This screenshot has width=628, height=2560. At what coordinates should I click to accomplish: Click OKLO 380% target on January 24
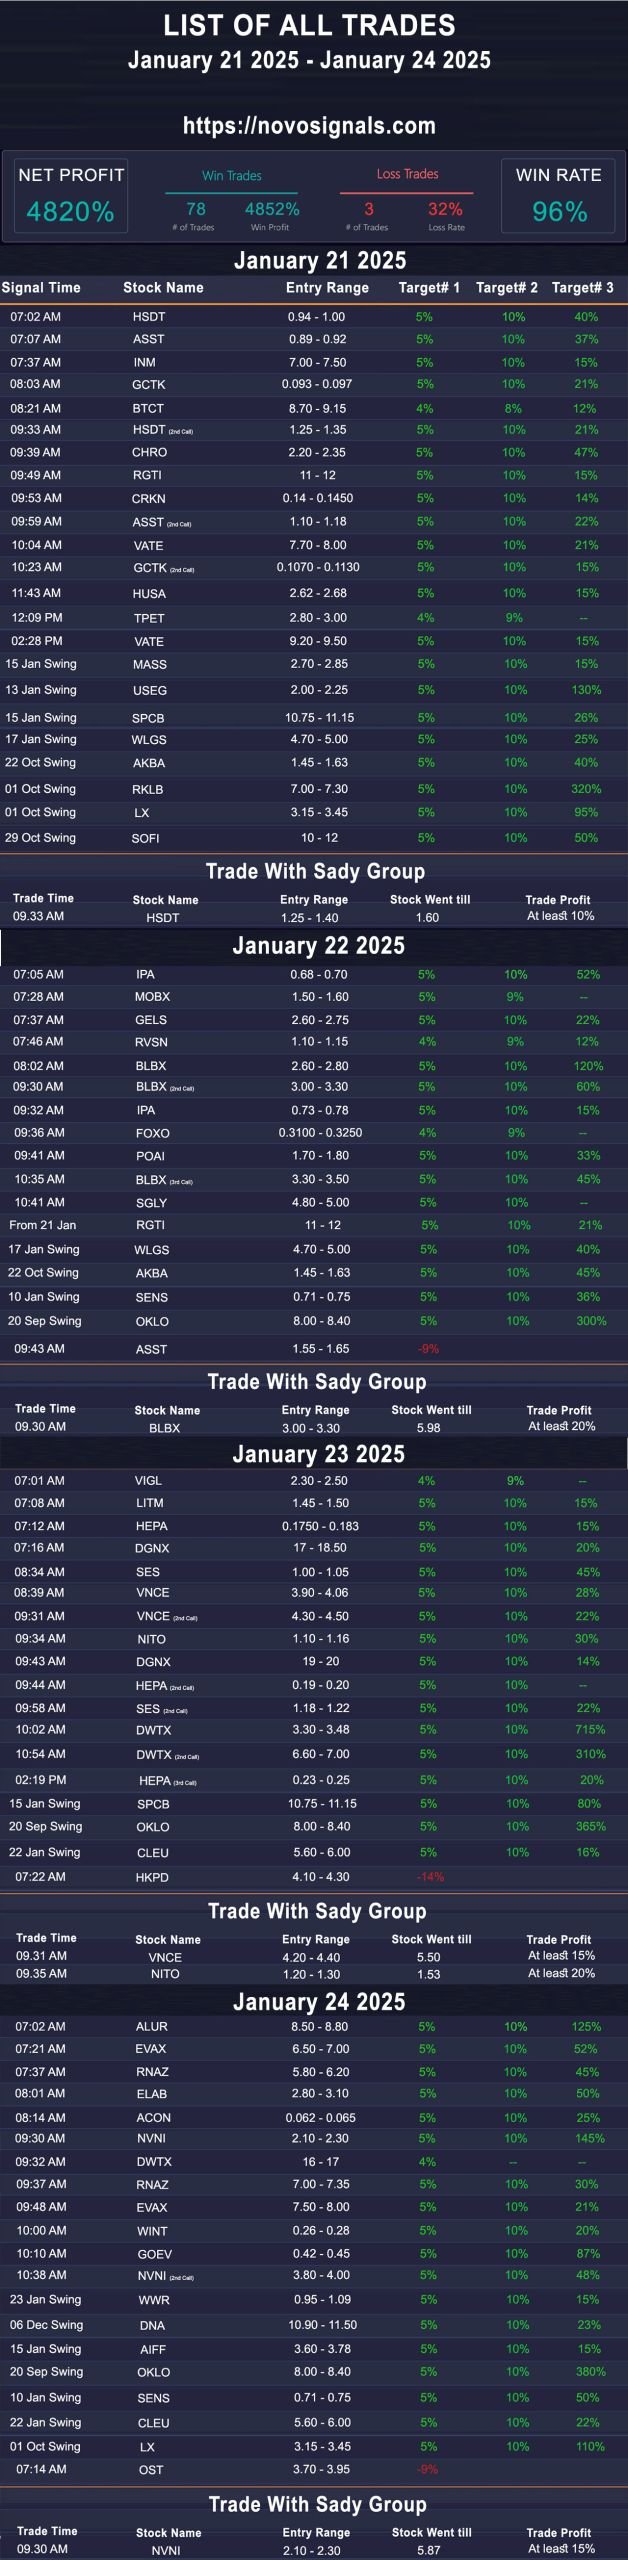[590, 2371]
